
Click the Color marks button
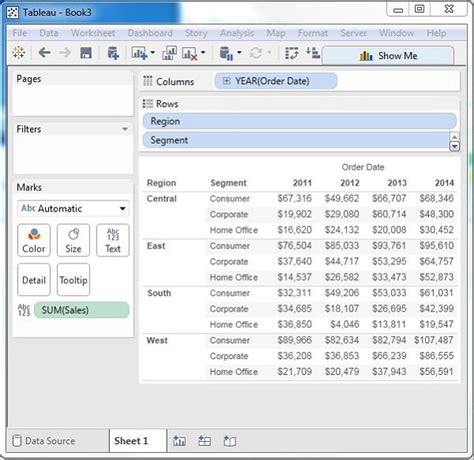click(34, 240)
